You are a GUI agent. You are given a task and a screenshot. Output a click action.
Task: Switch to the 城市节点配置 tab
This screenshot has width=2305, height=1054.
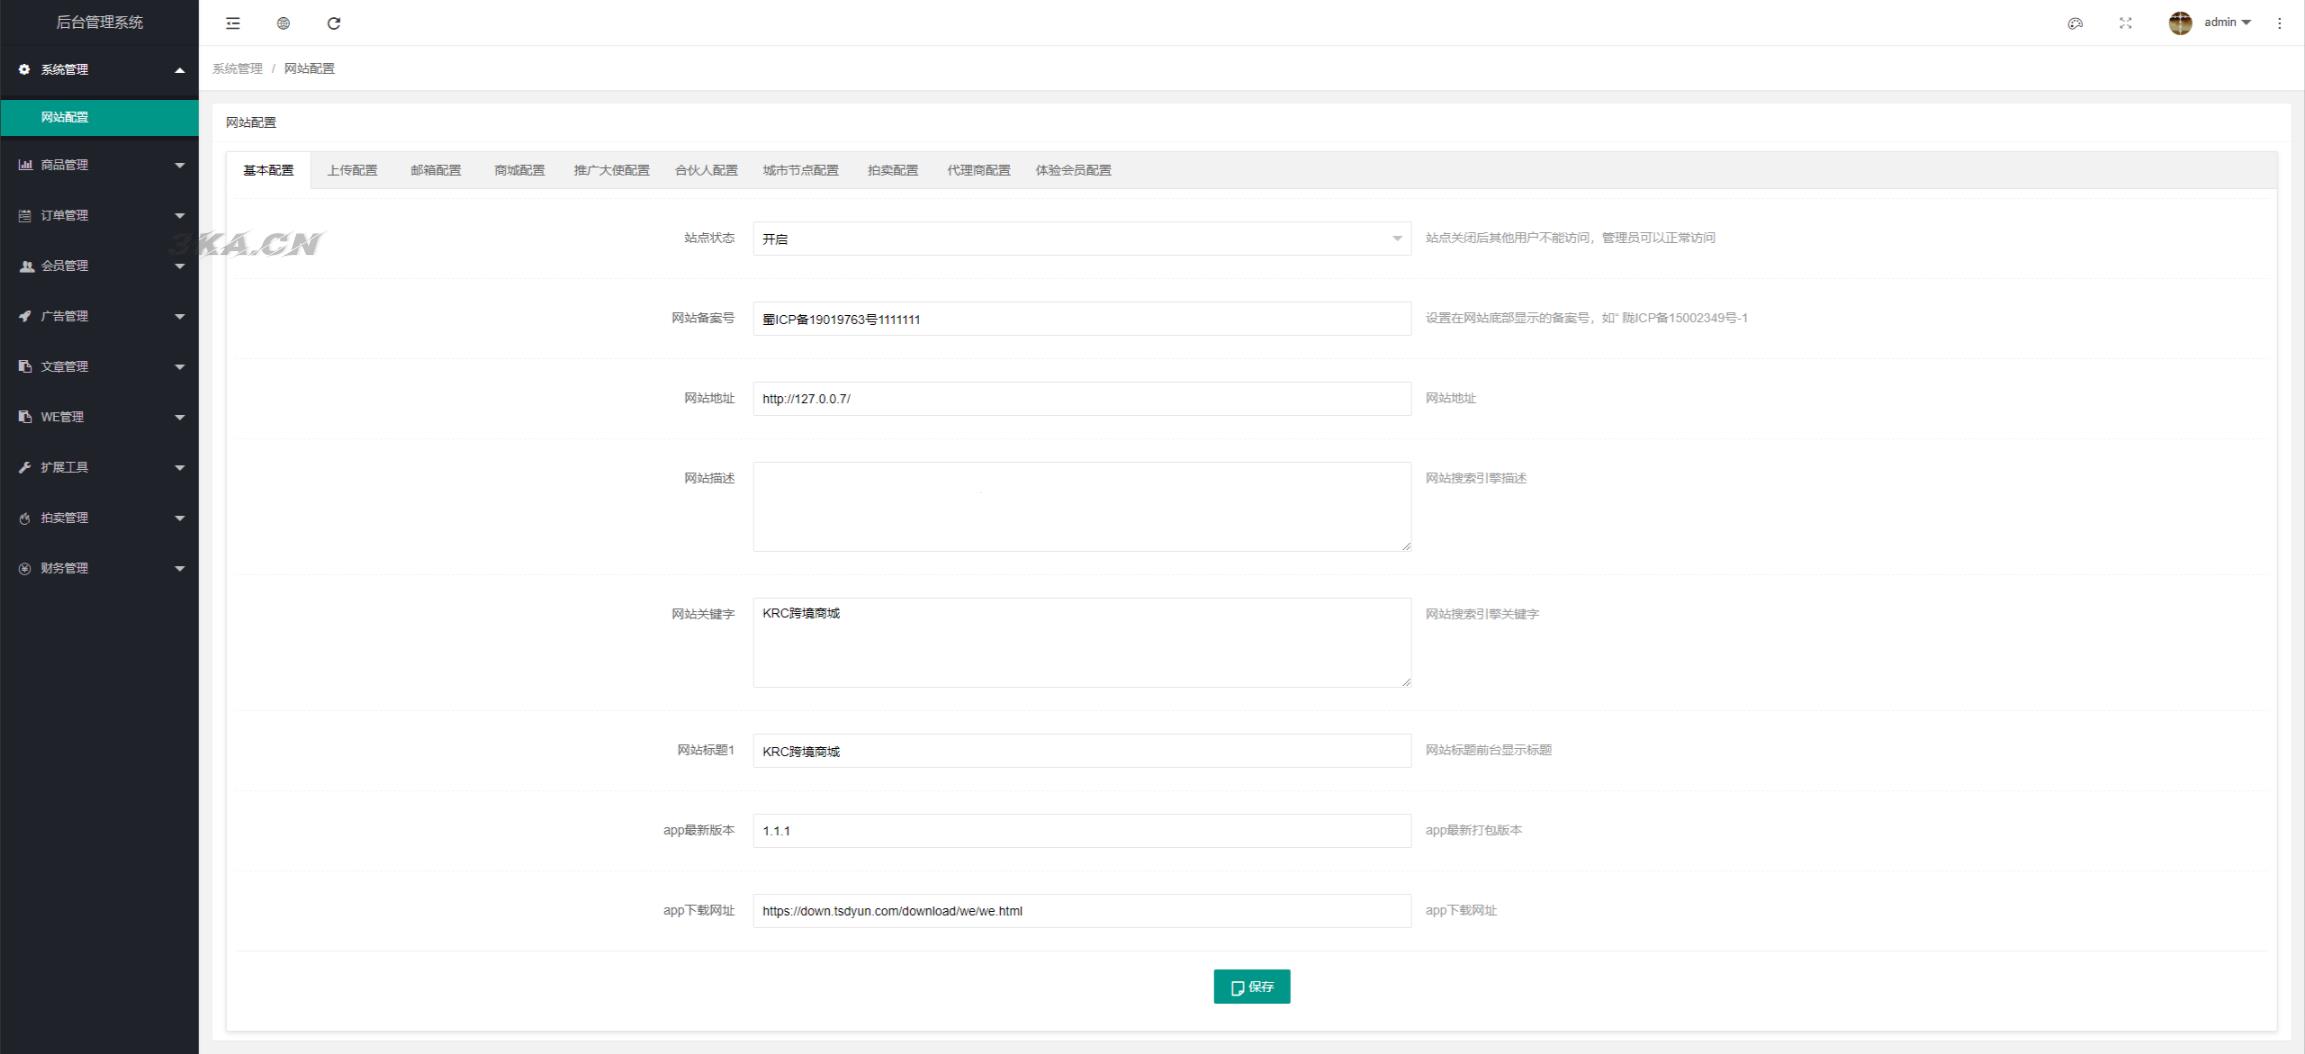point(800,170)
